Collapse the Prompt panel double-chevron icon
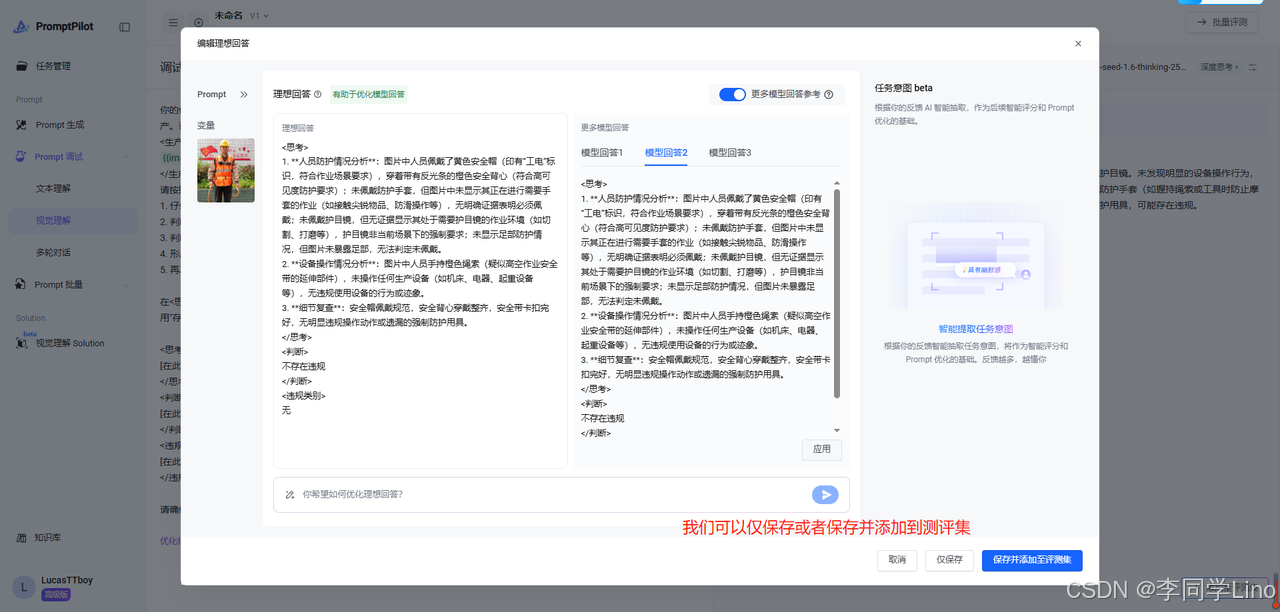 244,94
